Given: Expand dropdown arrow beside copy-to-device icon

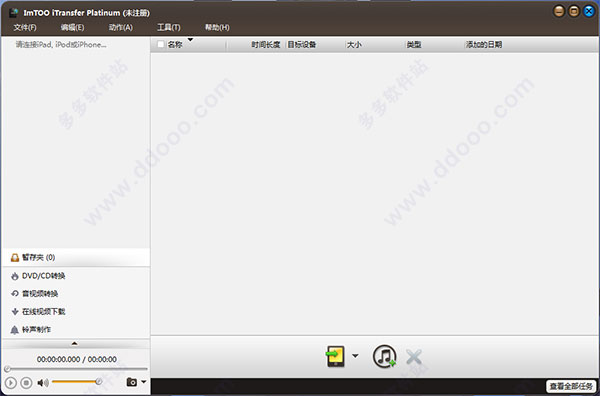Looking at the screenshot, I should [x=355, y=356].
